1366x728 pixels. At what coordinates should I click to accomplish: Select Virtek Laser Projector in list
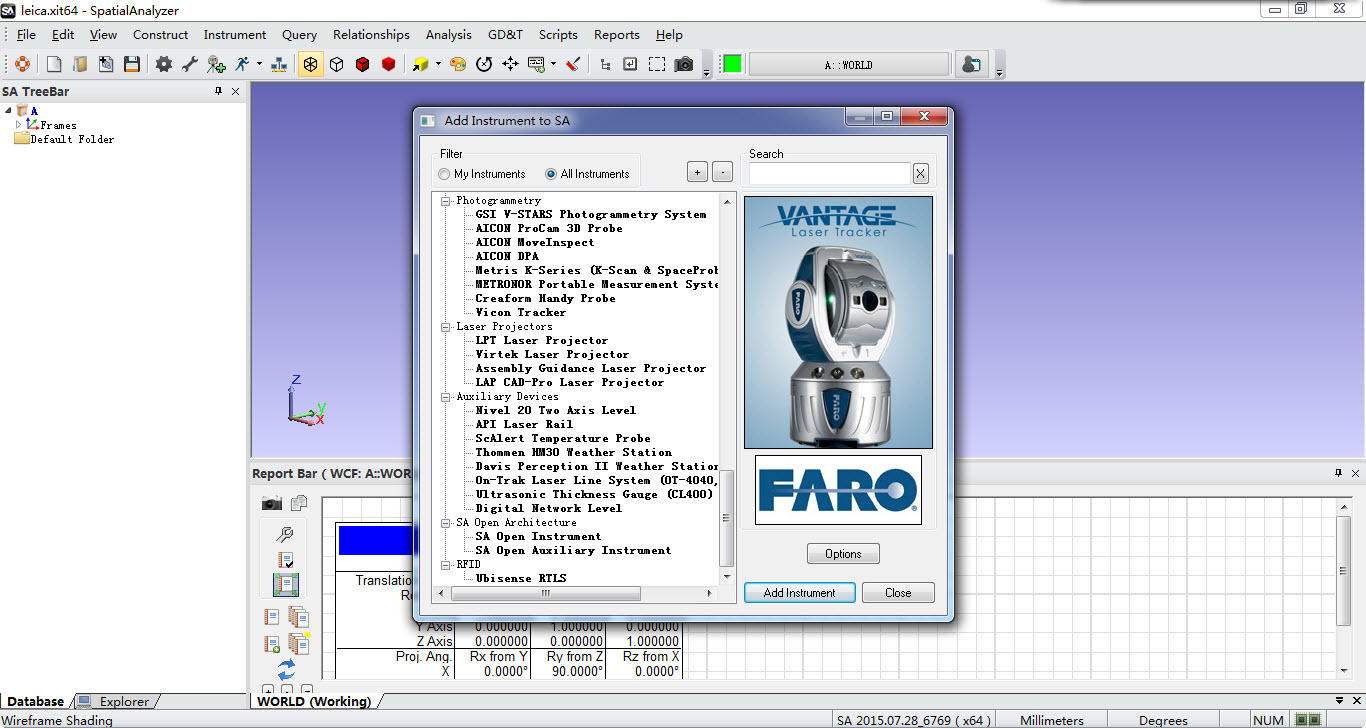point(552,355)
